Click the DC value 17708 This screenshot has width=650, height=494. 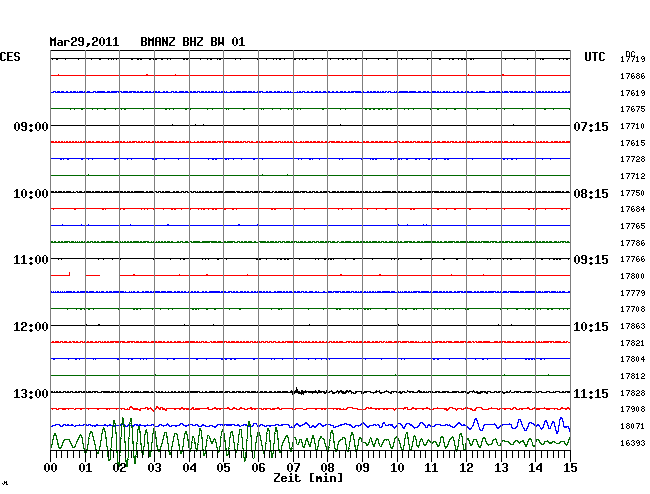point(633,309)
